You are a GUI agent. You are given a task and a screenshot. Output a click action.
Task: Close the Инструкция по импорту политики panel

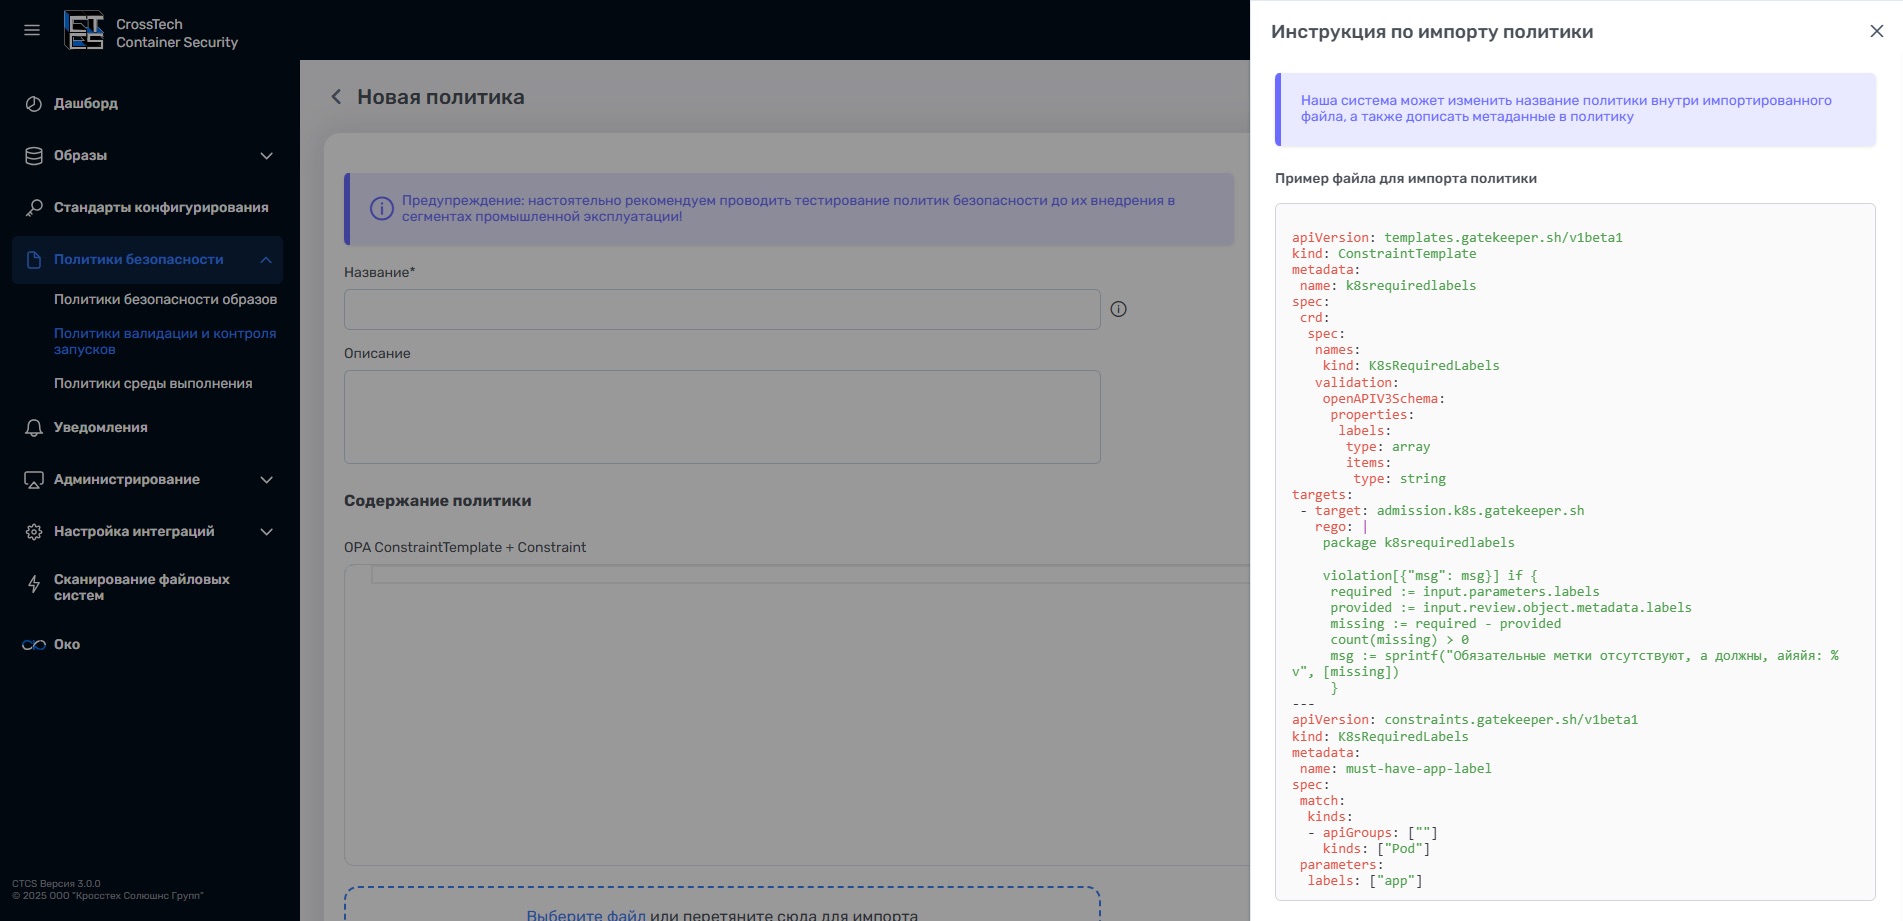(x=1876, y=31)
